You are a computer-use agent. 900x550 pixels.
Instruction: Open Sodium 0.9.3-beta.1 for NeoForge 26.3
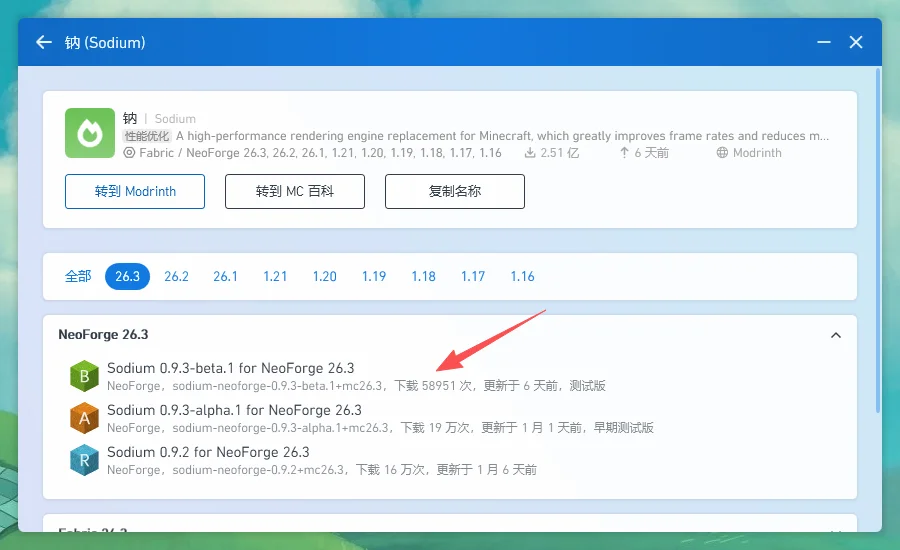coord(450,376)
